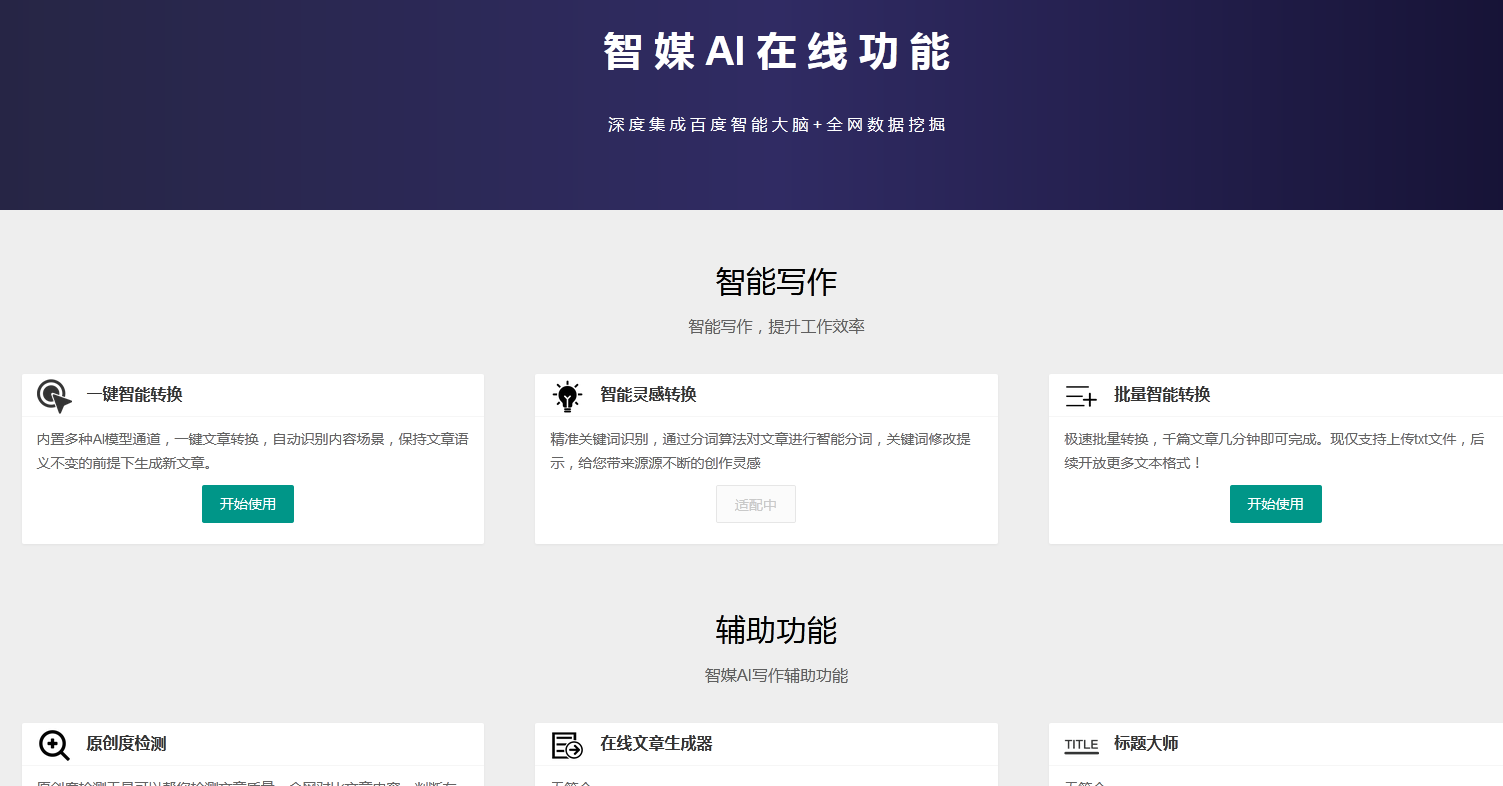Click the cursor icon beside 一键智能转换

[x=54, y=396]
